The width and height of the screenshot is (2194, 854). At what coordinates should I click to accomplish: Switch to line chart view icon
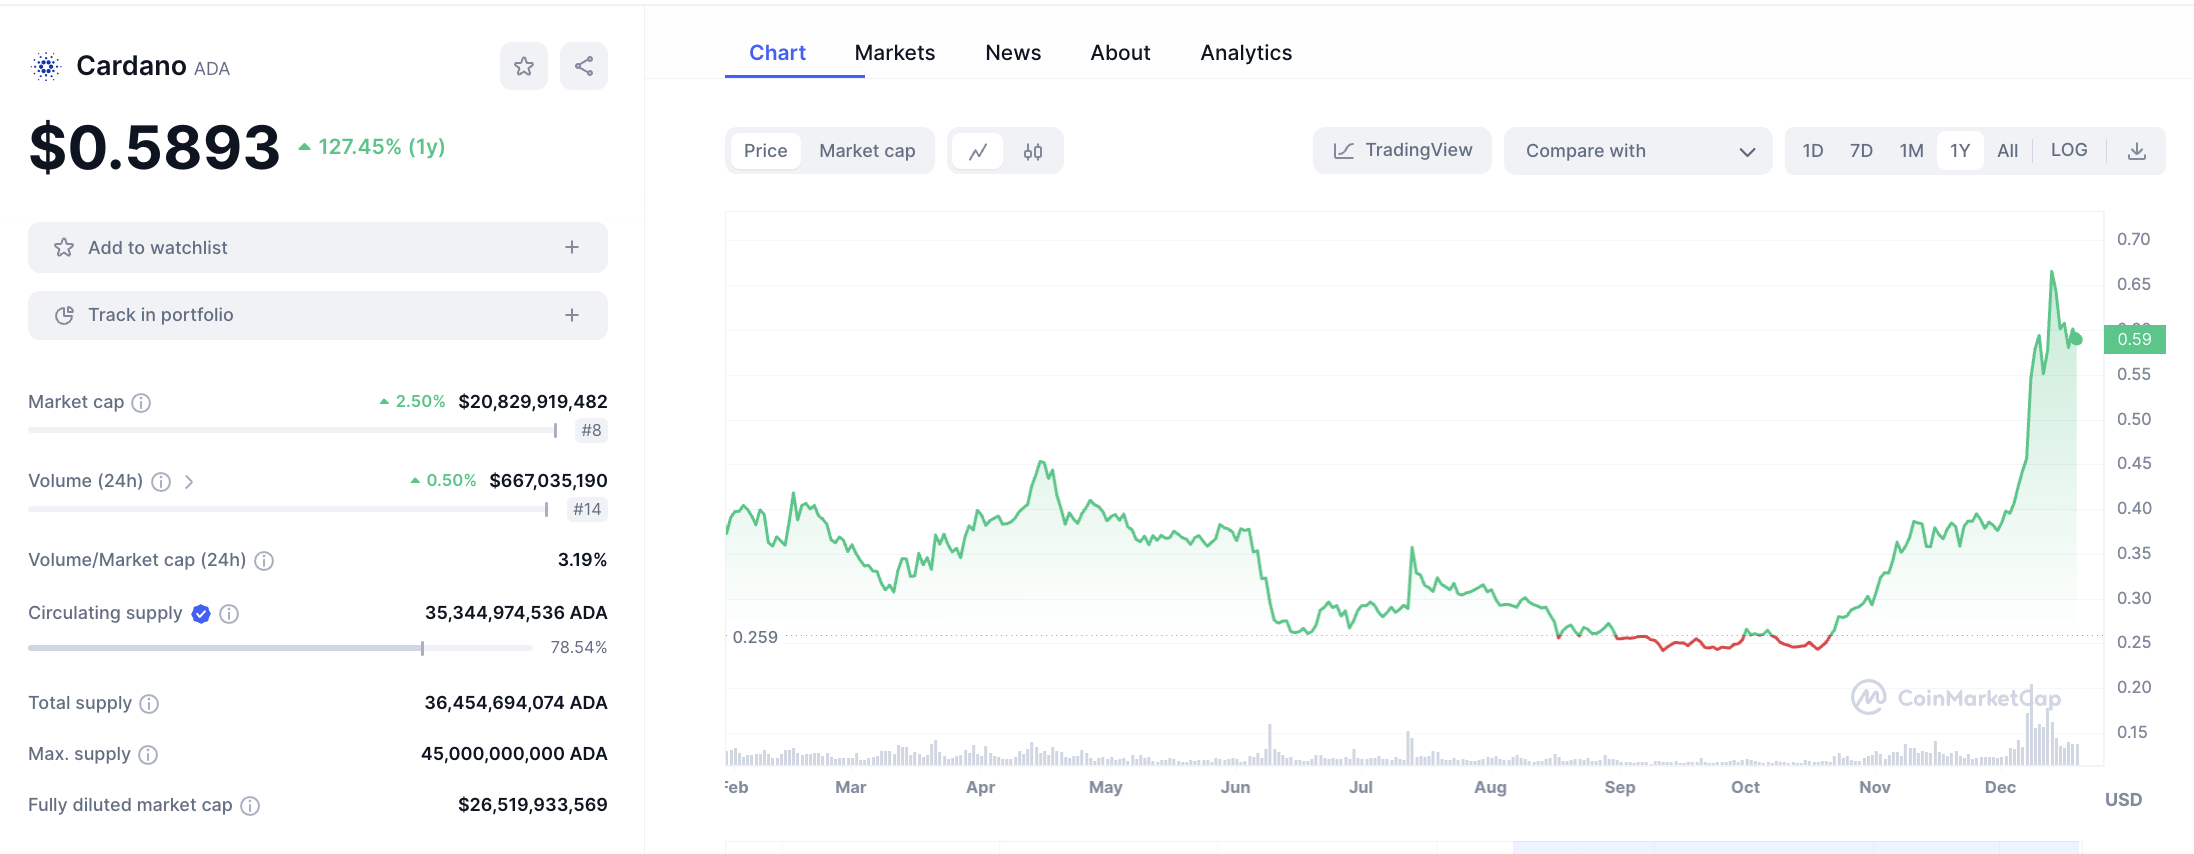pyautogui.click(x=977, y=151)
